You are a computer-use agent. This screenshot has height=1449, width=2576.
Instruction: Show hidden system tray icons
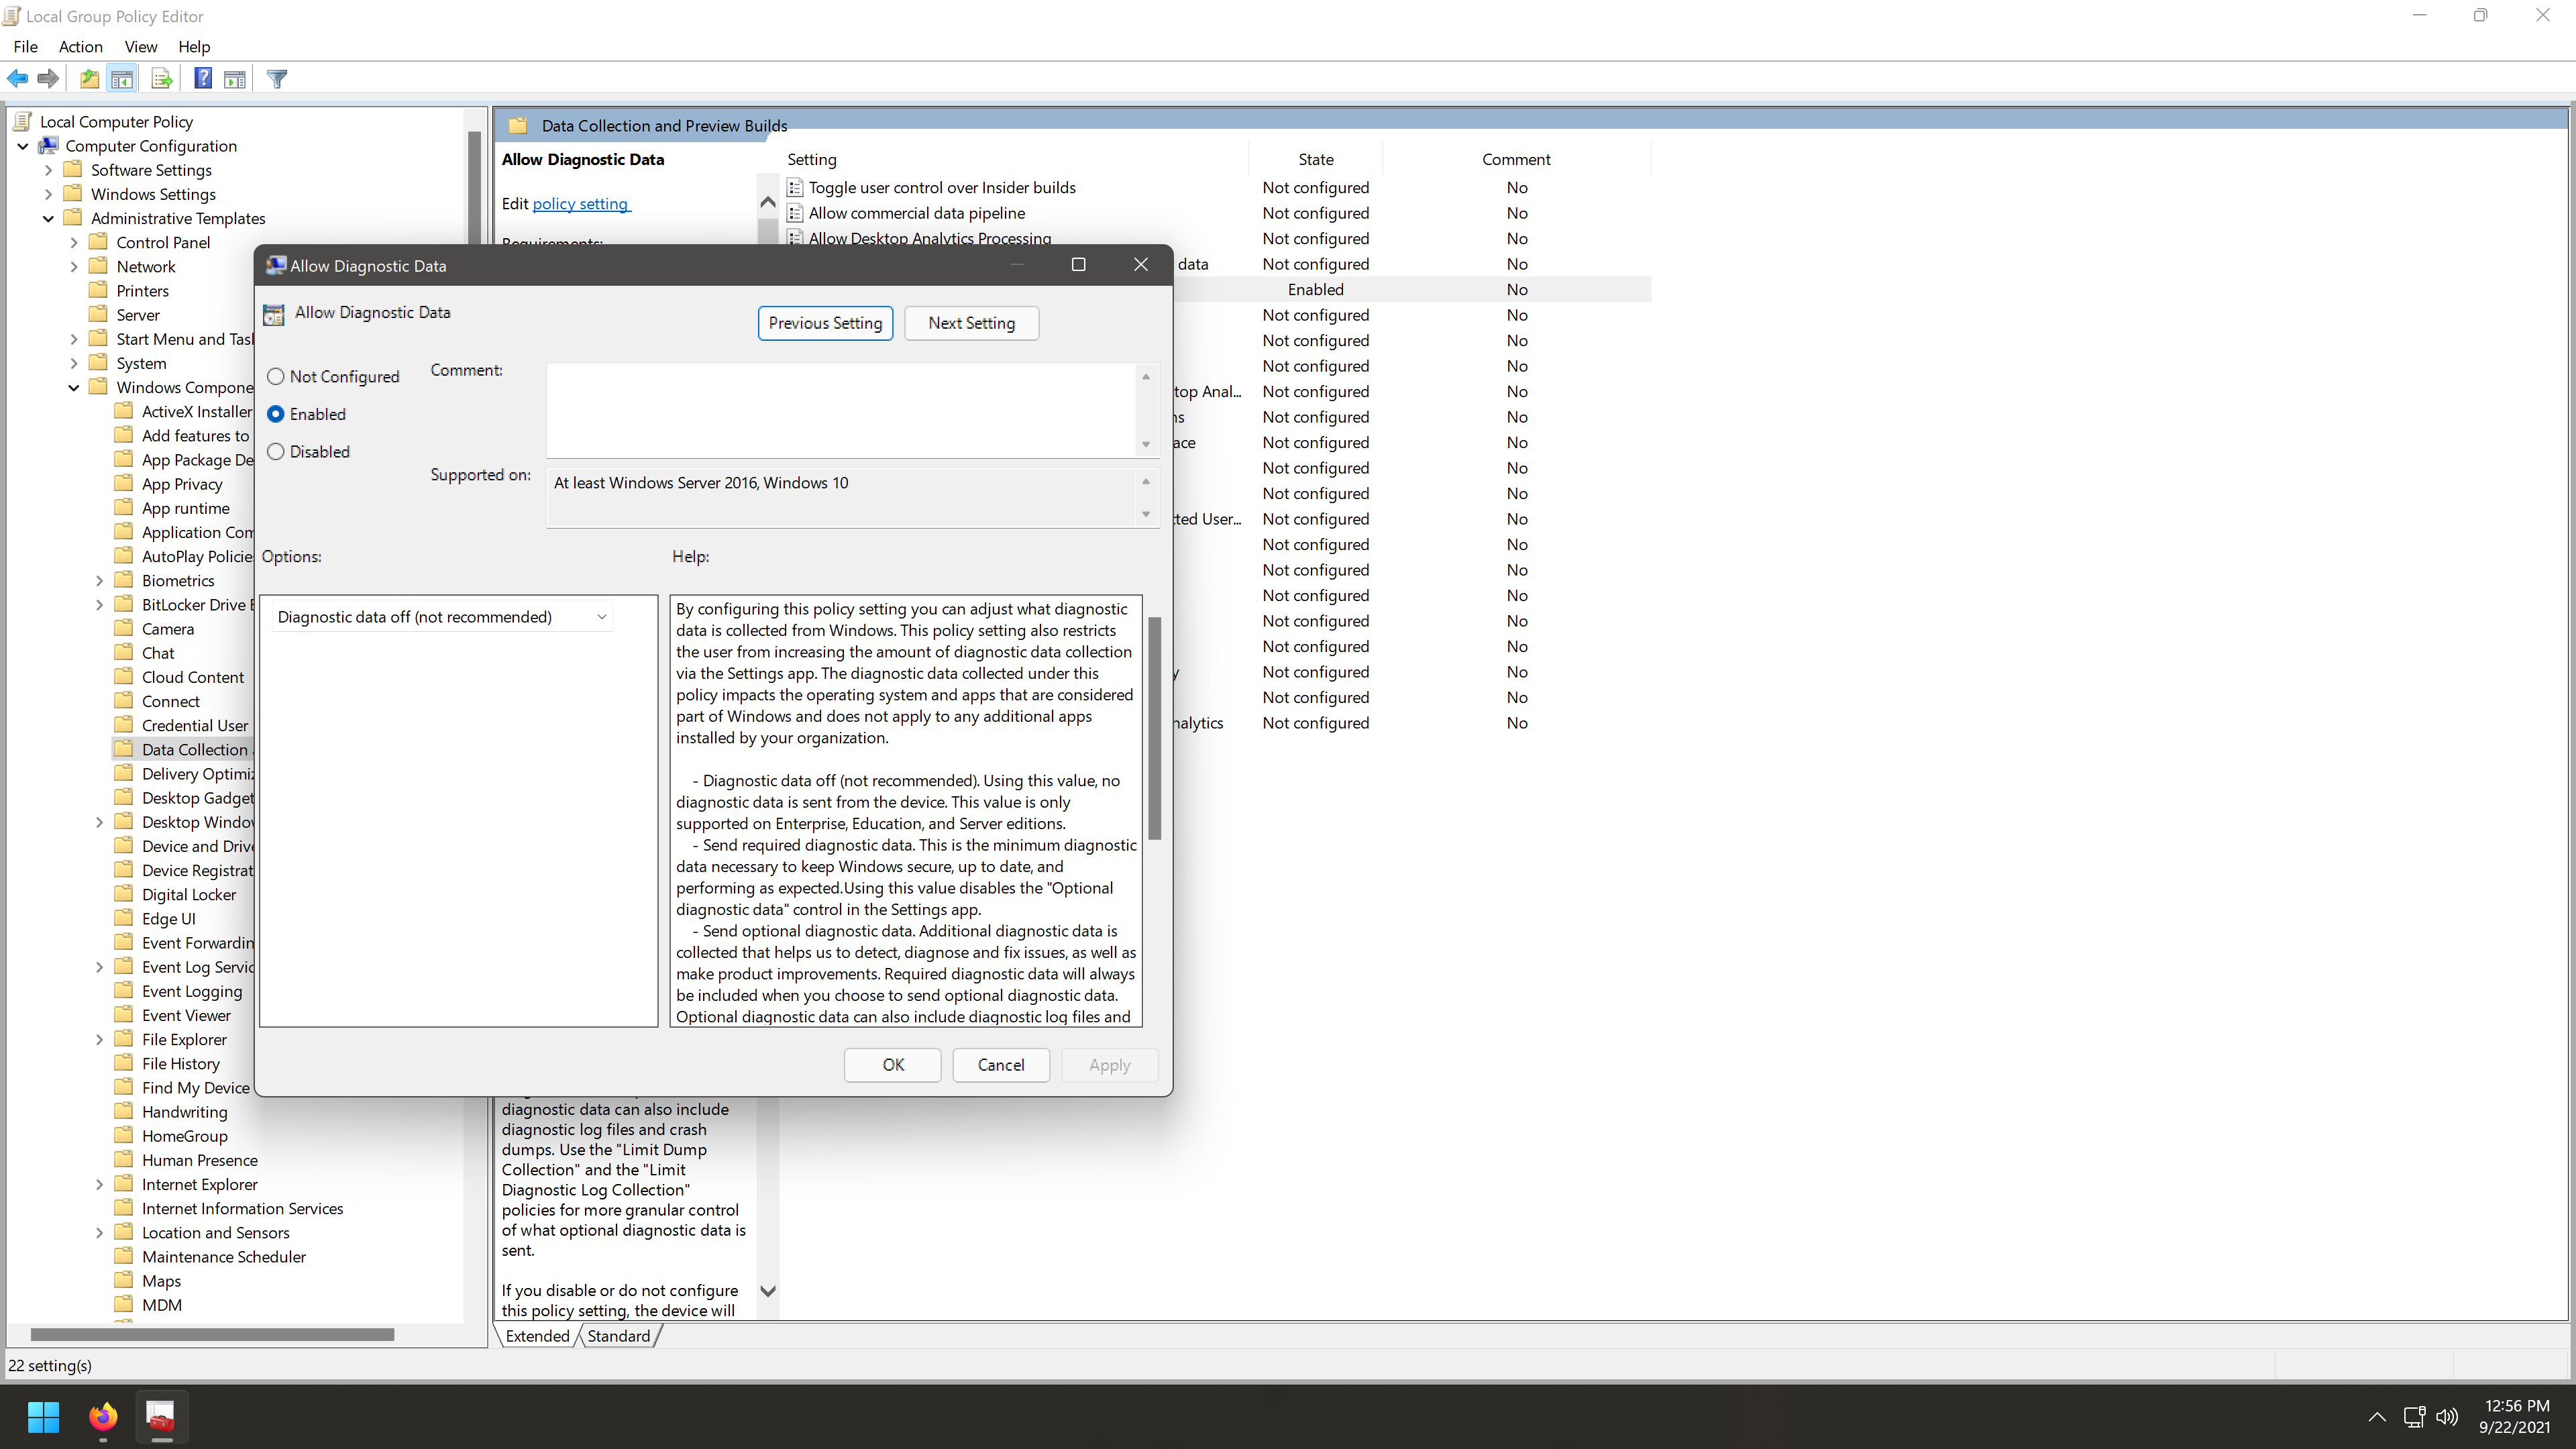coord(2377,1416)
